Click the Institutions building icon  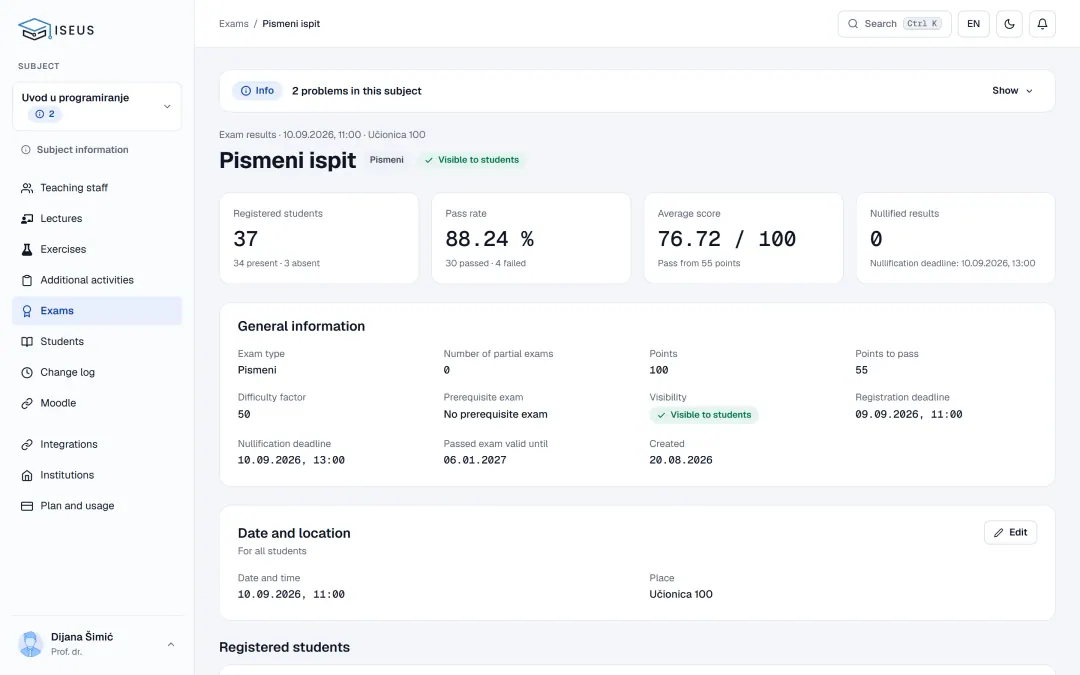tap(27, 475)
